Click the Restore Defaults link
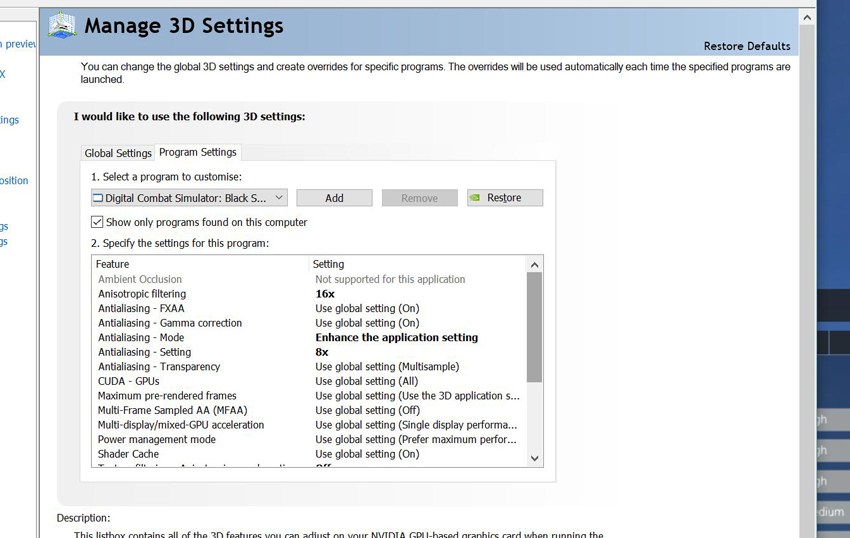The image size is (850, 538). tap(747, 46)
